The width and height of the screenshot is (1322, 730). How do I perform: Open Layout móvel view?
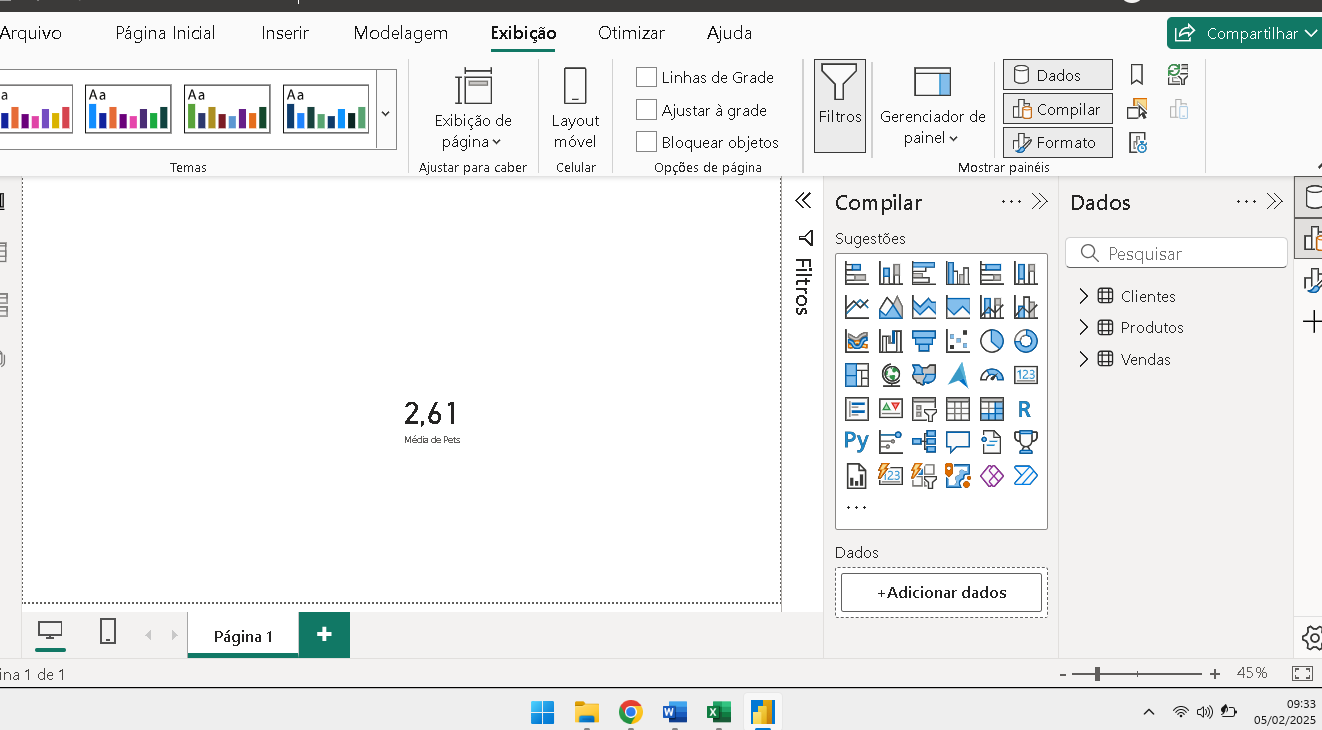pyautogui.click(x=575, y=109)
